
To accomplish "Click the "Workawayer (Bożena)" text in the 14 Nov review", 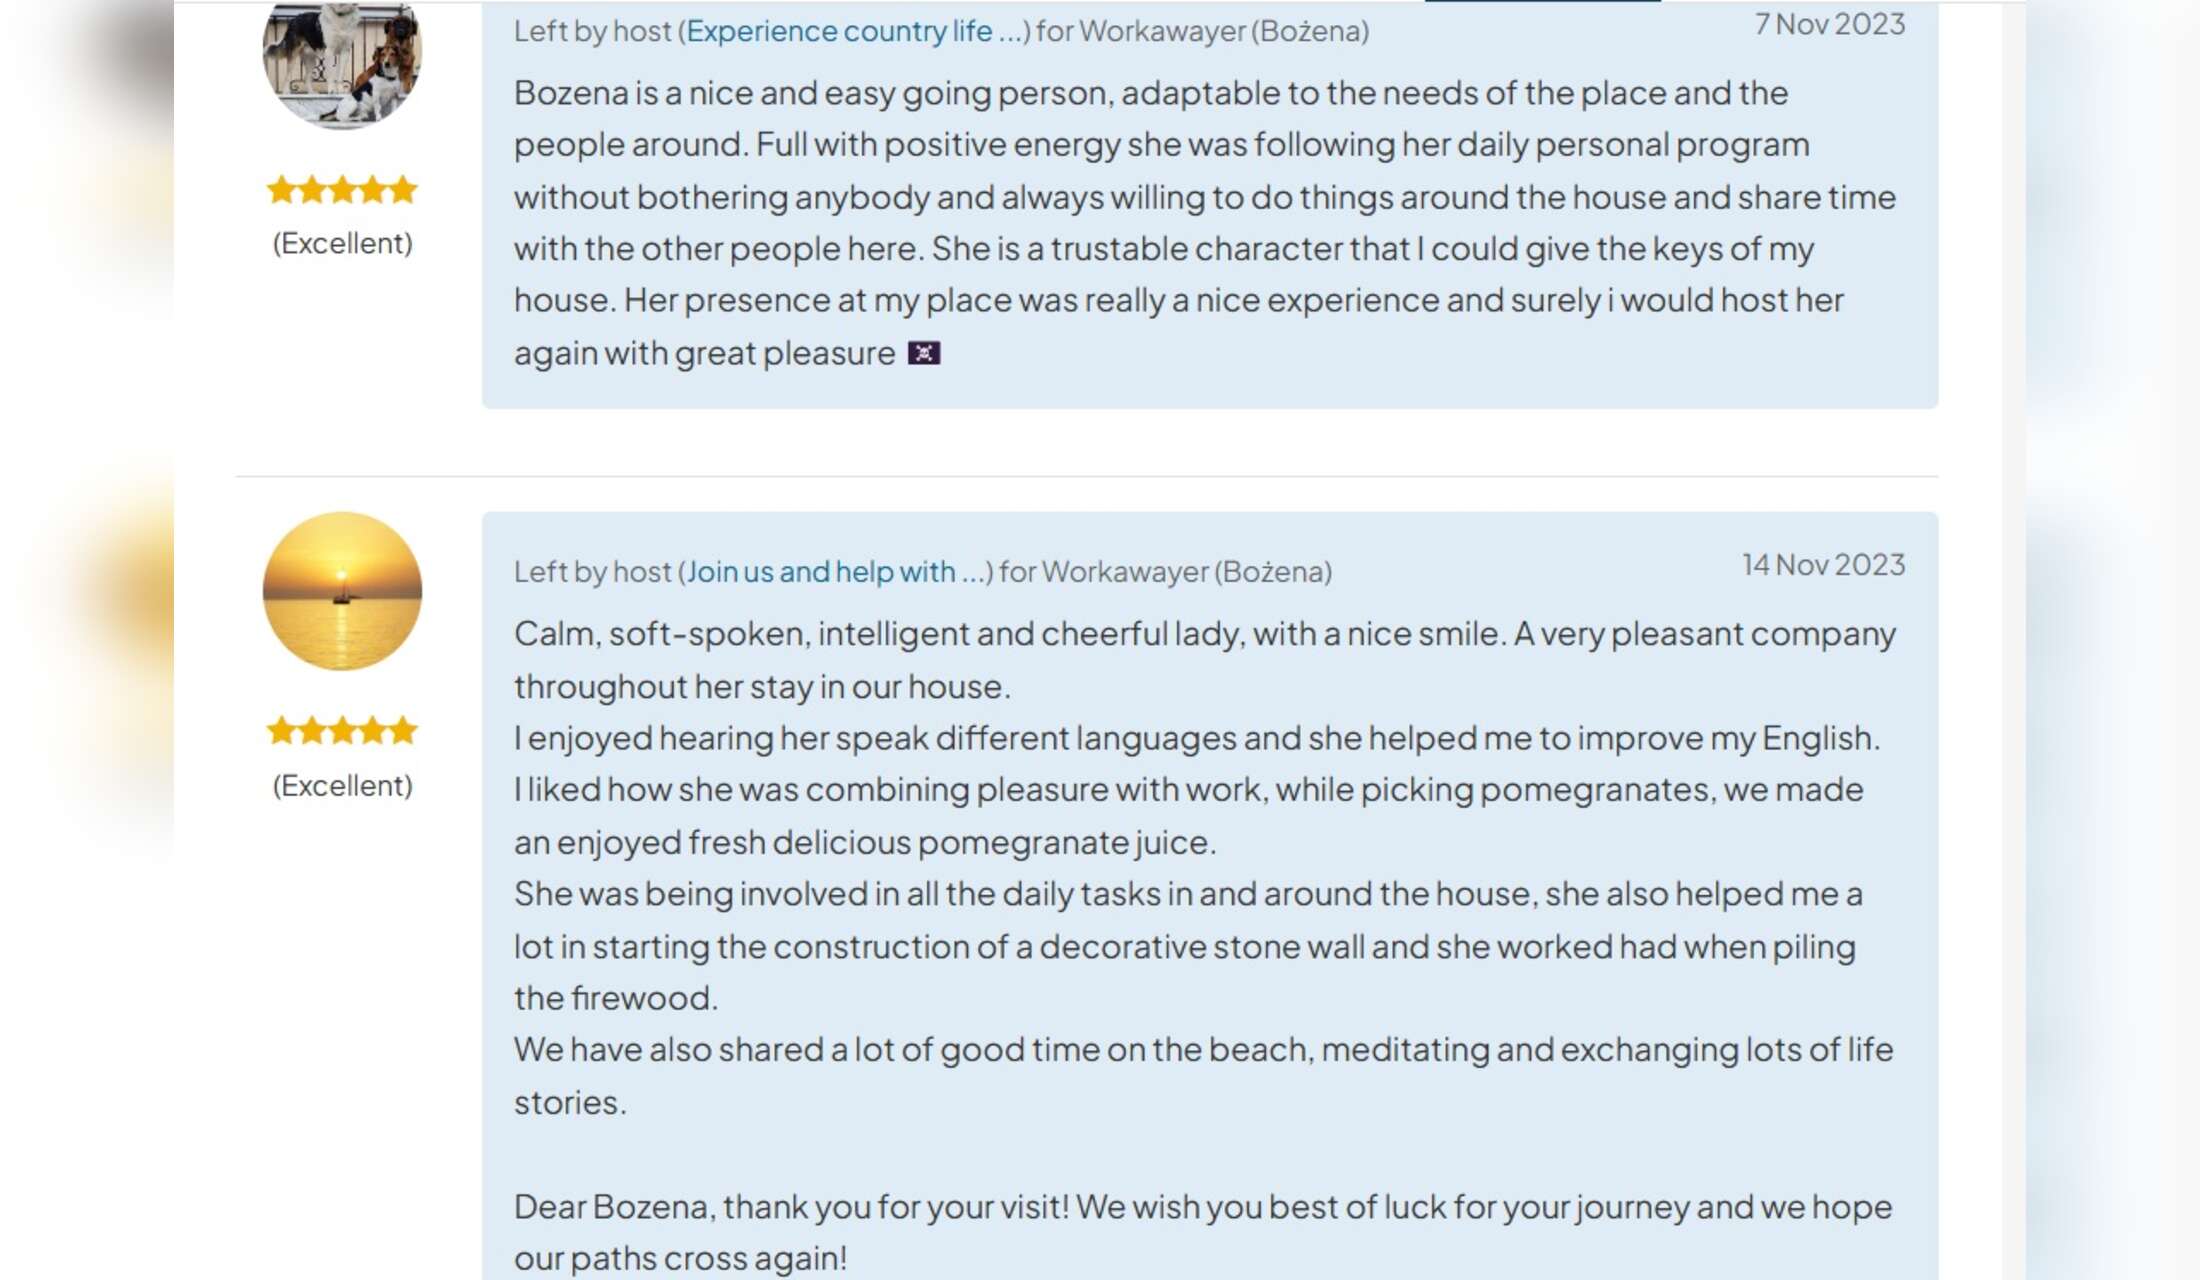I will (1186, 572).
